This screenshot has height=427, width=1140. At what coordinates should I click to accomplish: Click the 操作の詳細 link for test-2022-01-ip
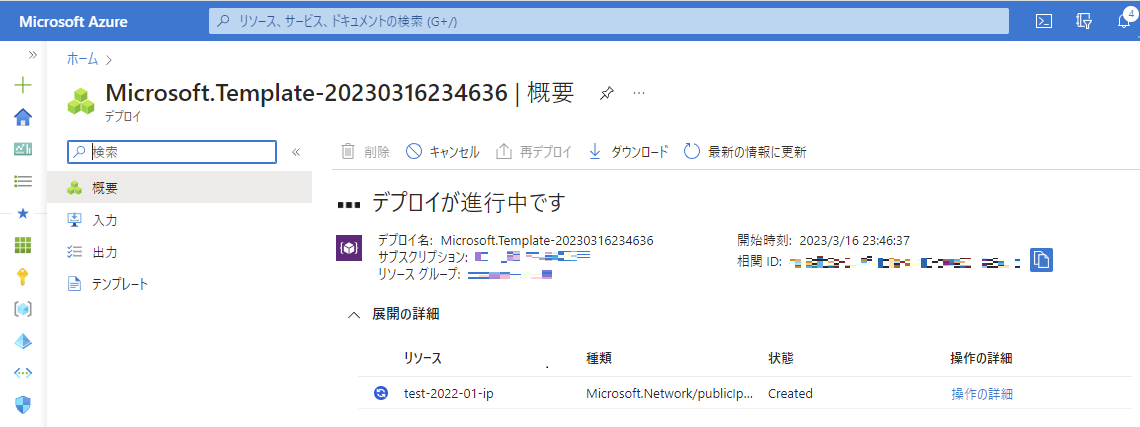point(982,394)
